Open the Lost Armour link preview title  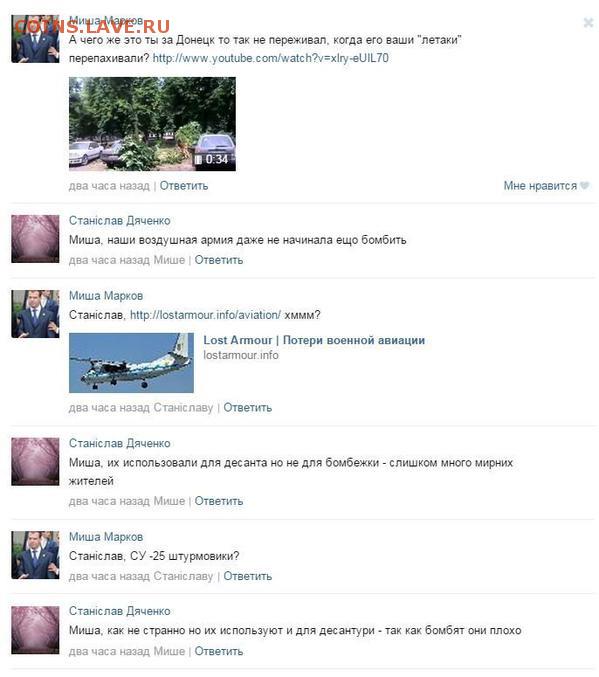(x=314, y=340)
